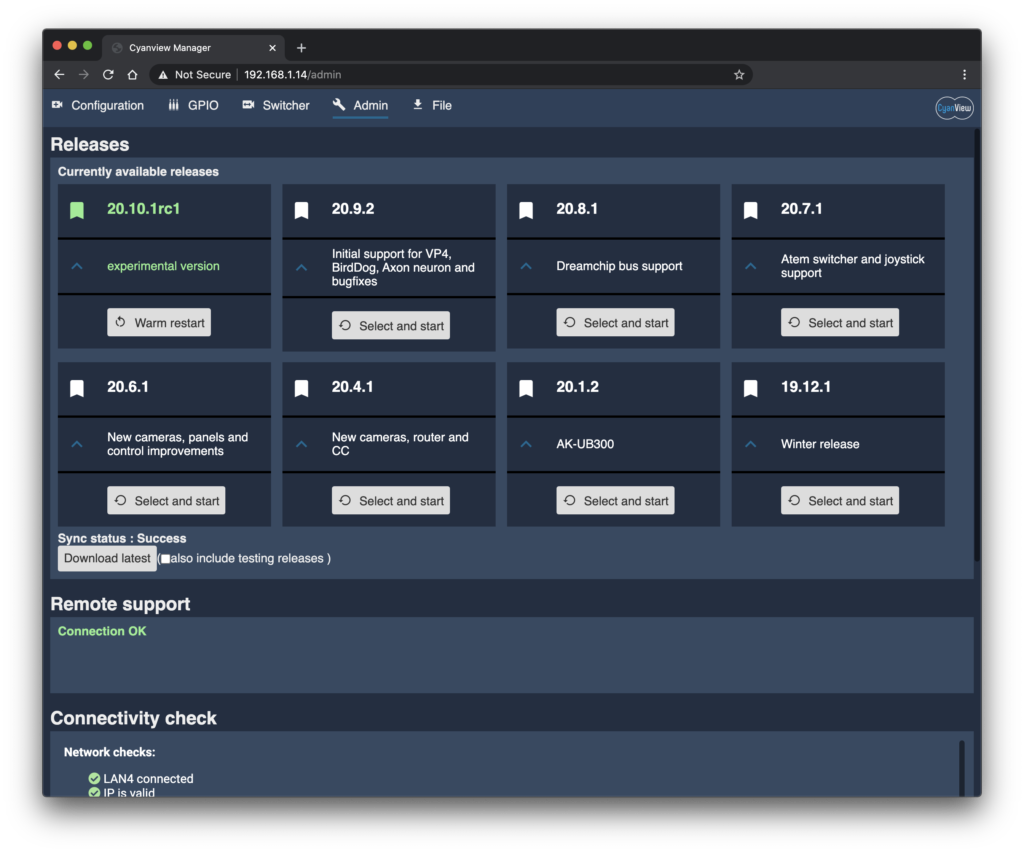Viewport: 1024px width, 853px height.
Task: Click the Not Secure warning icon
Action: pyautogui.click(x=163, y=74)
